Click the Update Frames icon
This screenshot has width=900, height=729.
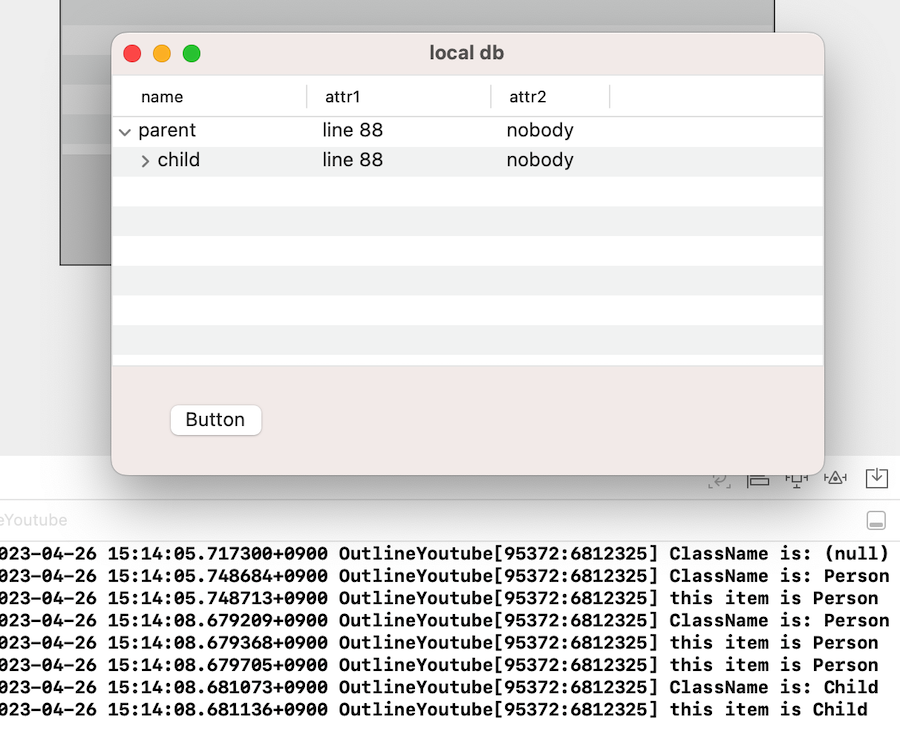coord(718,479)
